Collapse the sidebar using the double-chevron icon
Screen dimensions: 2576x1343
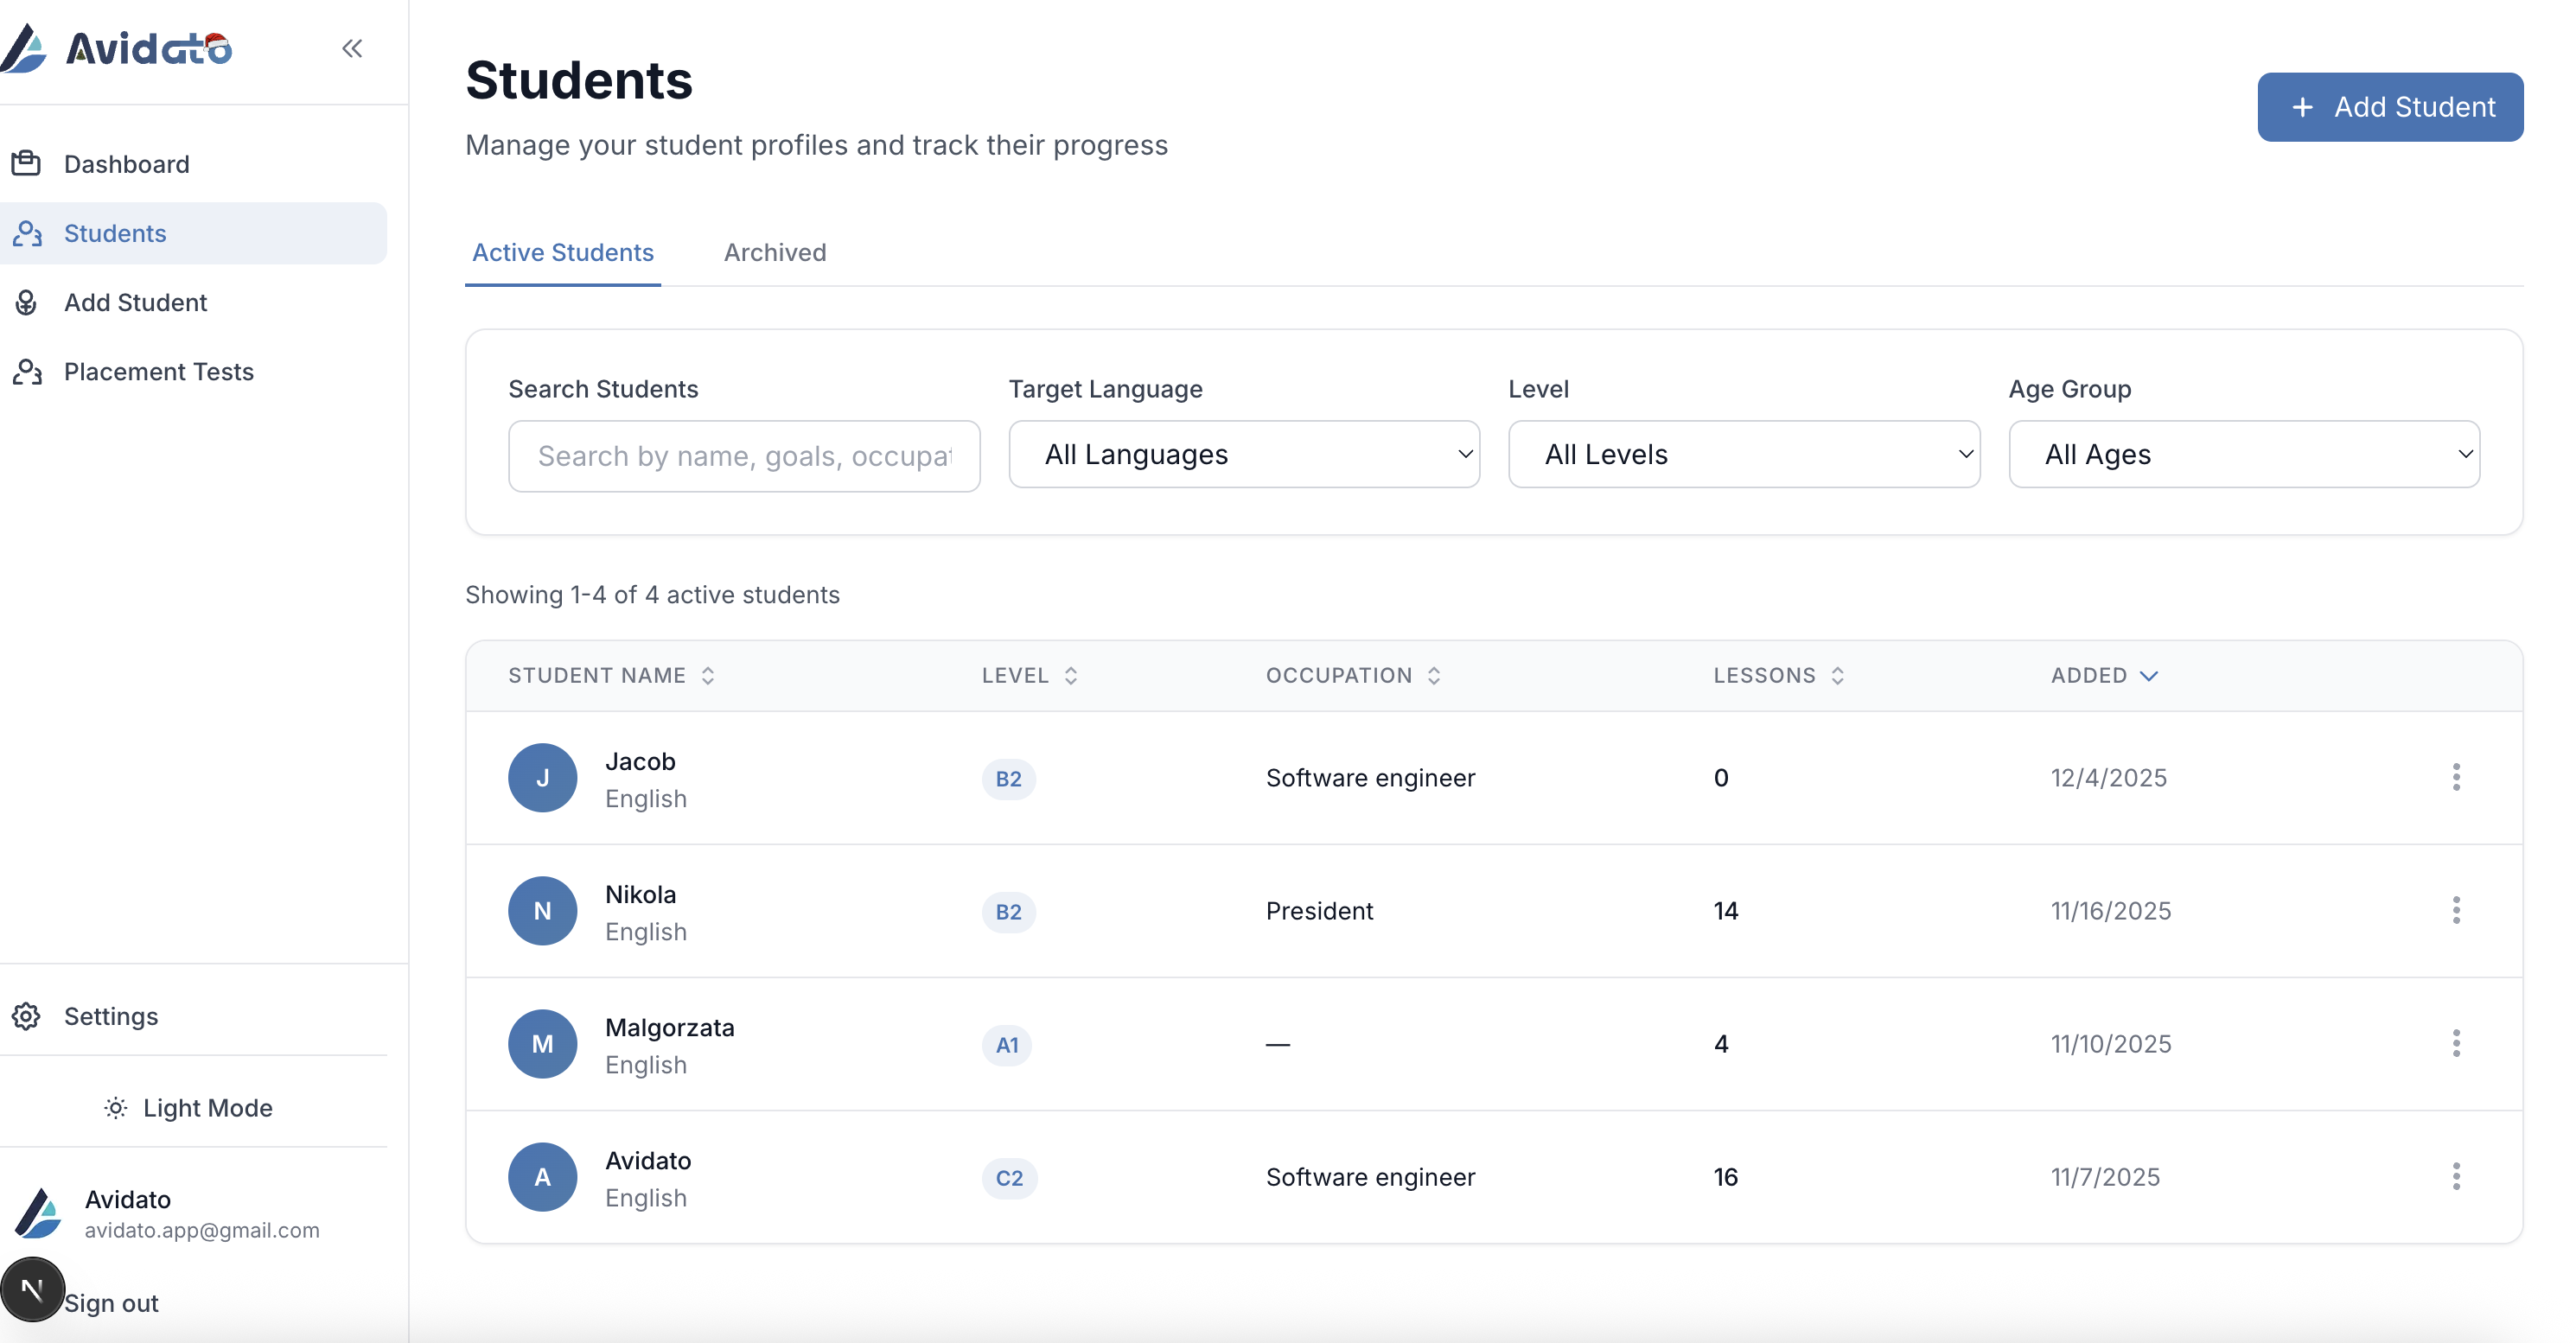[x=352, y=47]
